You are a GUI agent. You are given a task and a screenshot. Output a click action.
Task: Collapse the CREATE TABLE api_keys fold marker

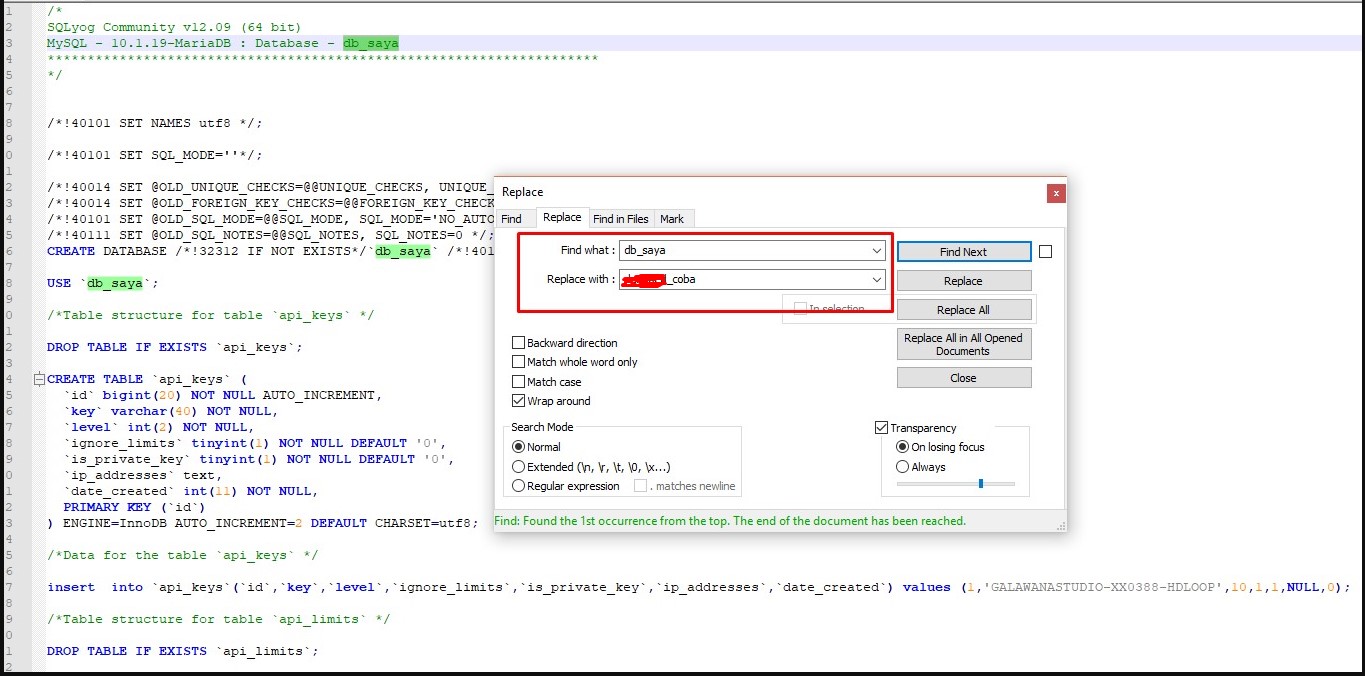click(x=40, y=379)
